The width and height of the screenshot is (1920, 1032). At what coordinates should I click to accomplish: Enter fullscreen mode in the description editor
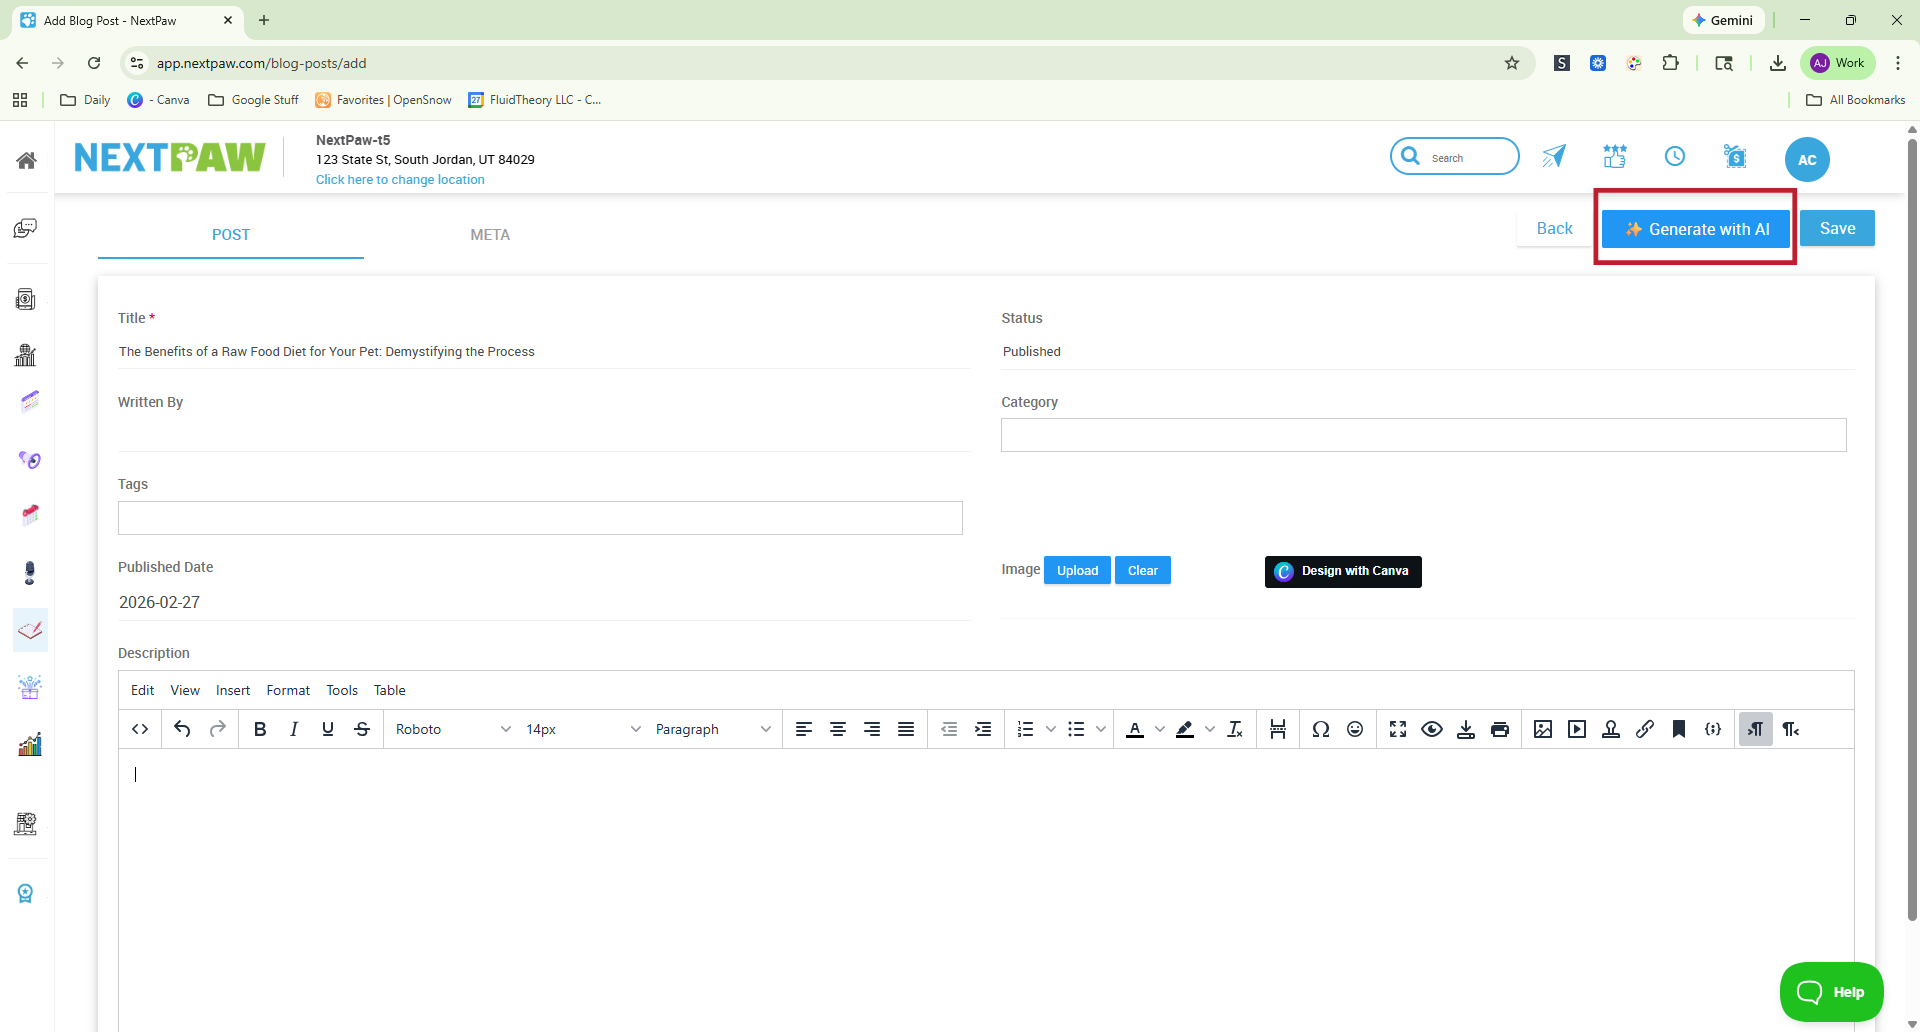point(1397,729)
